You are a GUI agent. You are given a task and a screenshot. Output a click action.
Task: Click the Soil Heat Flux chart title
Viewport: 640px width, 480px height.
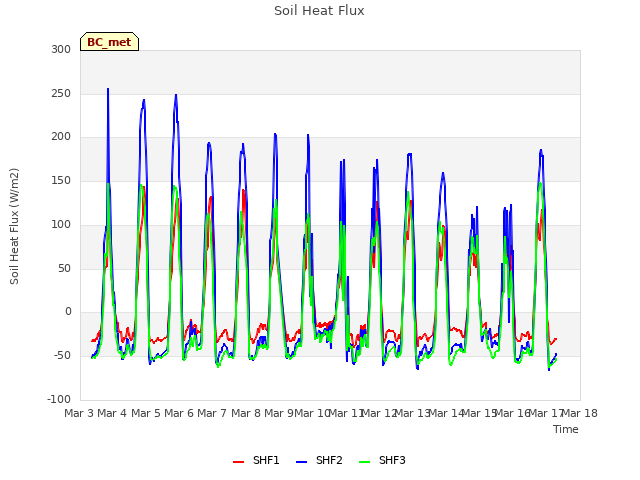319,11
